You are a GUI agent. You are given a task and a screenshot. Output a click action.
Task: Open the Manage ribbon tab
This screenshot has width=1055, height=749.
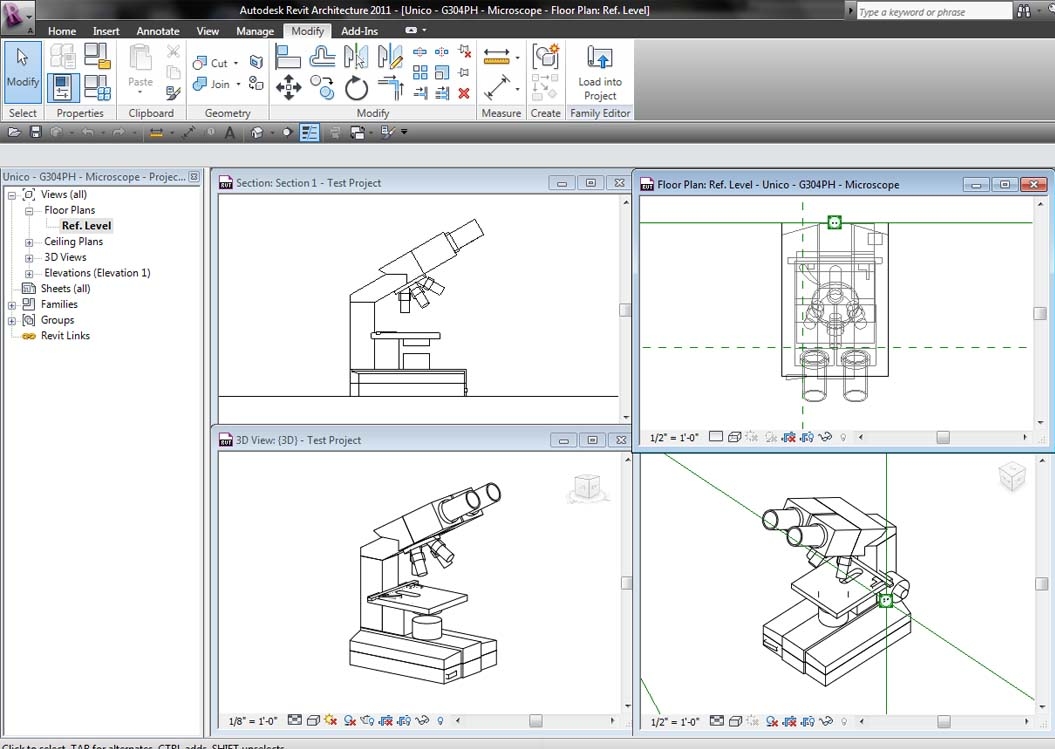[255, 30]
